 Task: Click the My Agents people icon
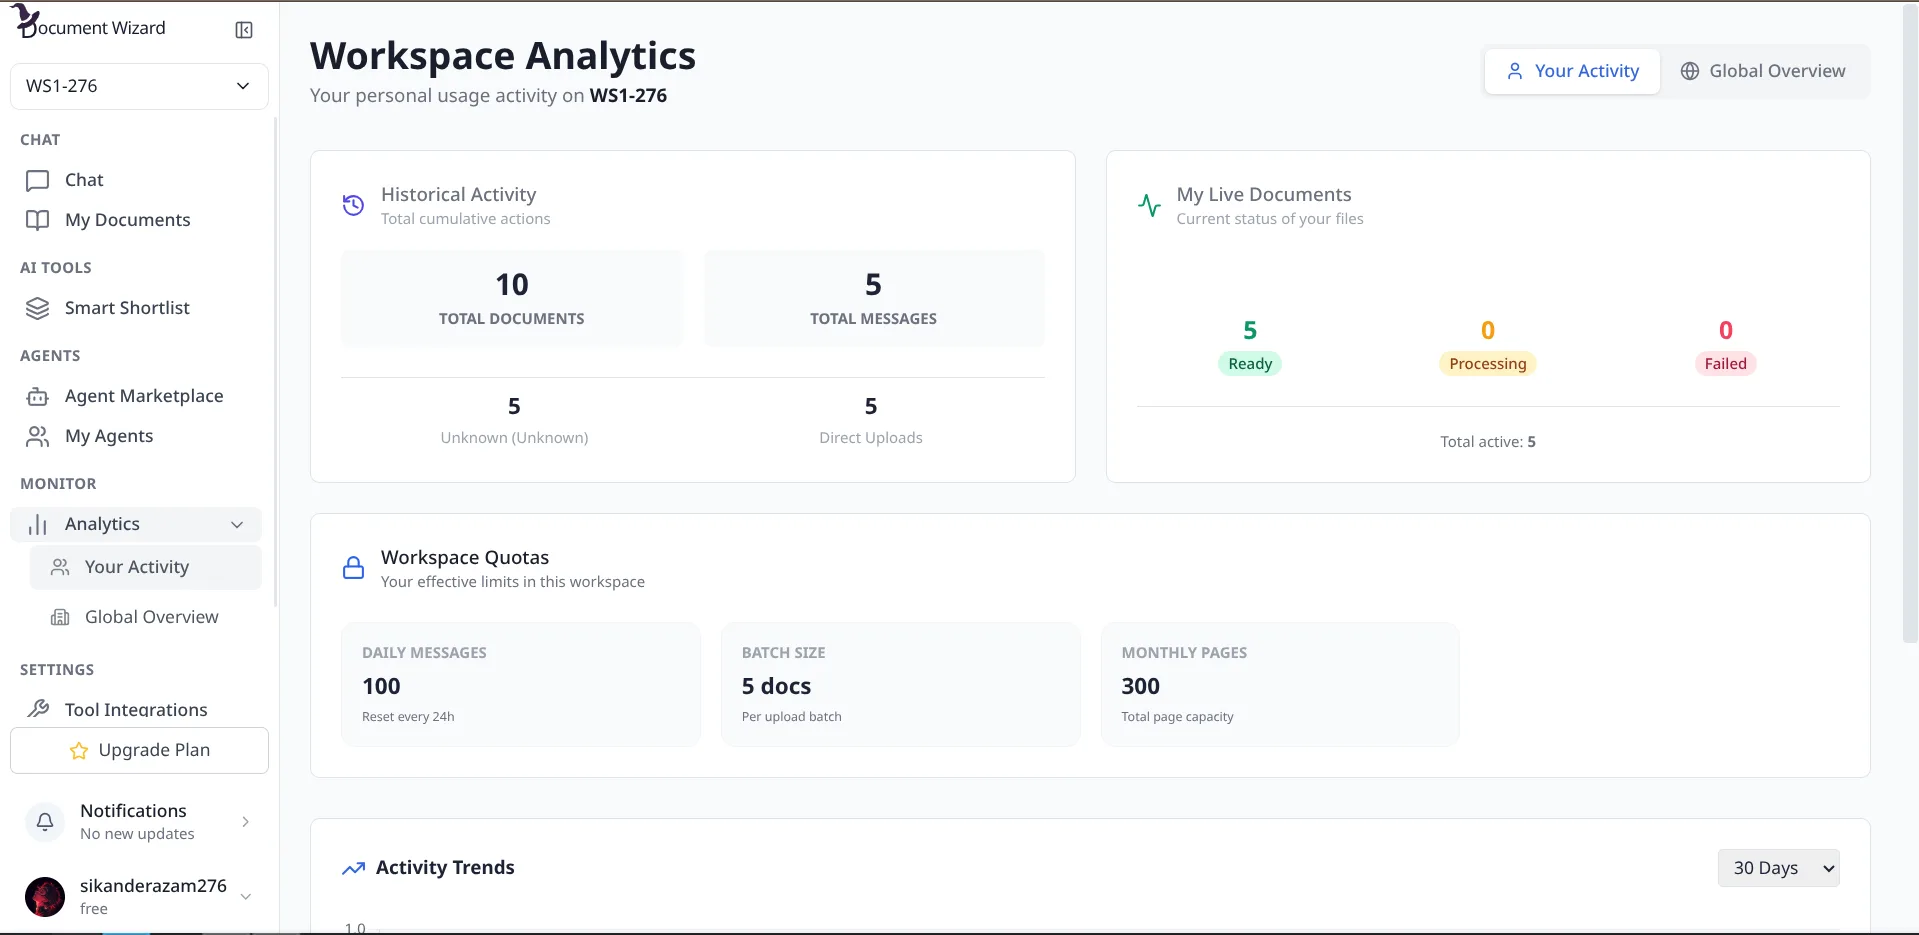[x=38, y=436]
